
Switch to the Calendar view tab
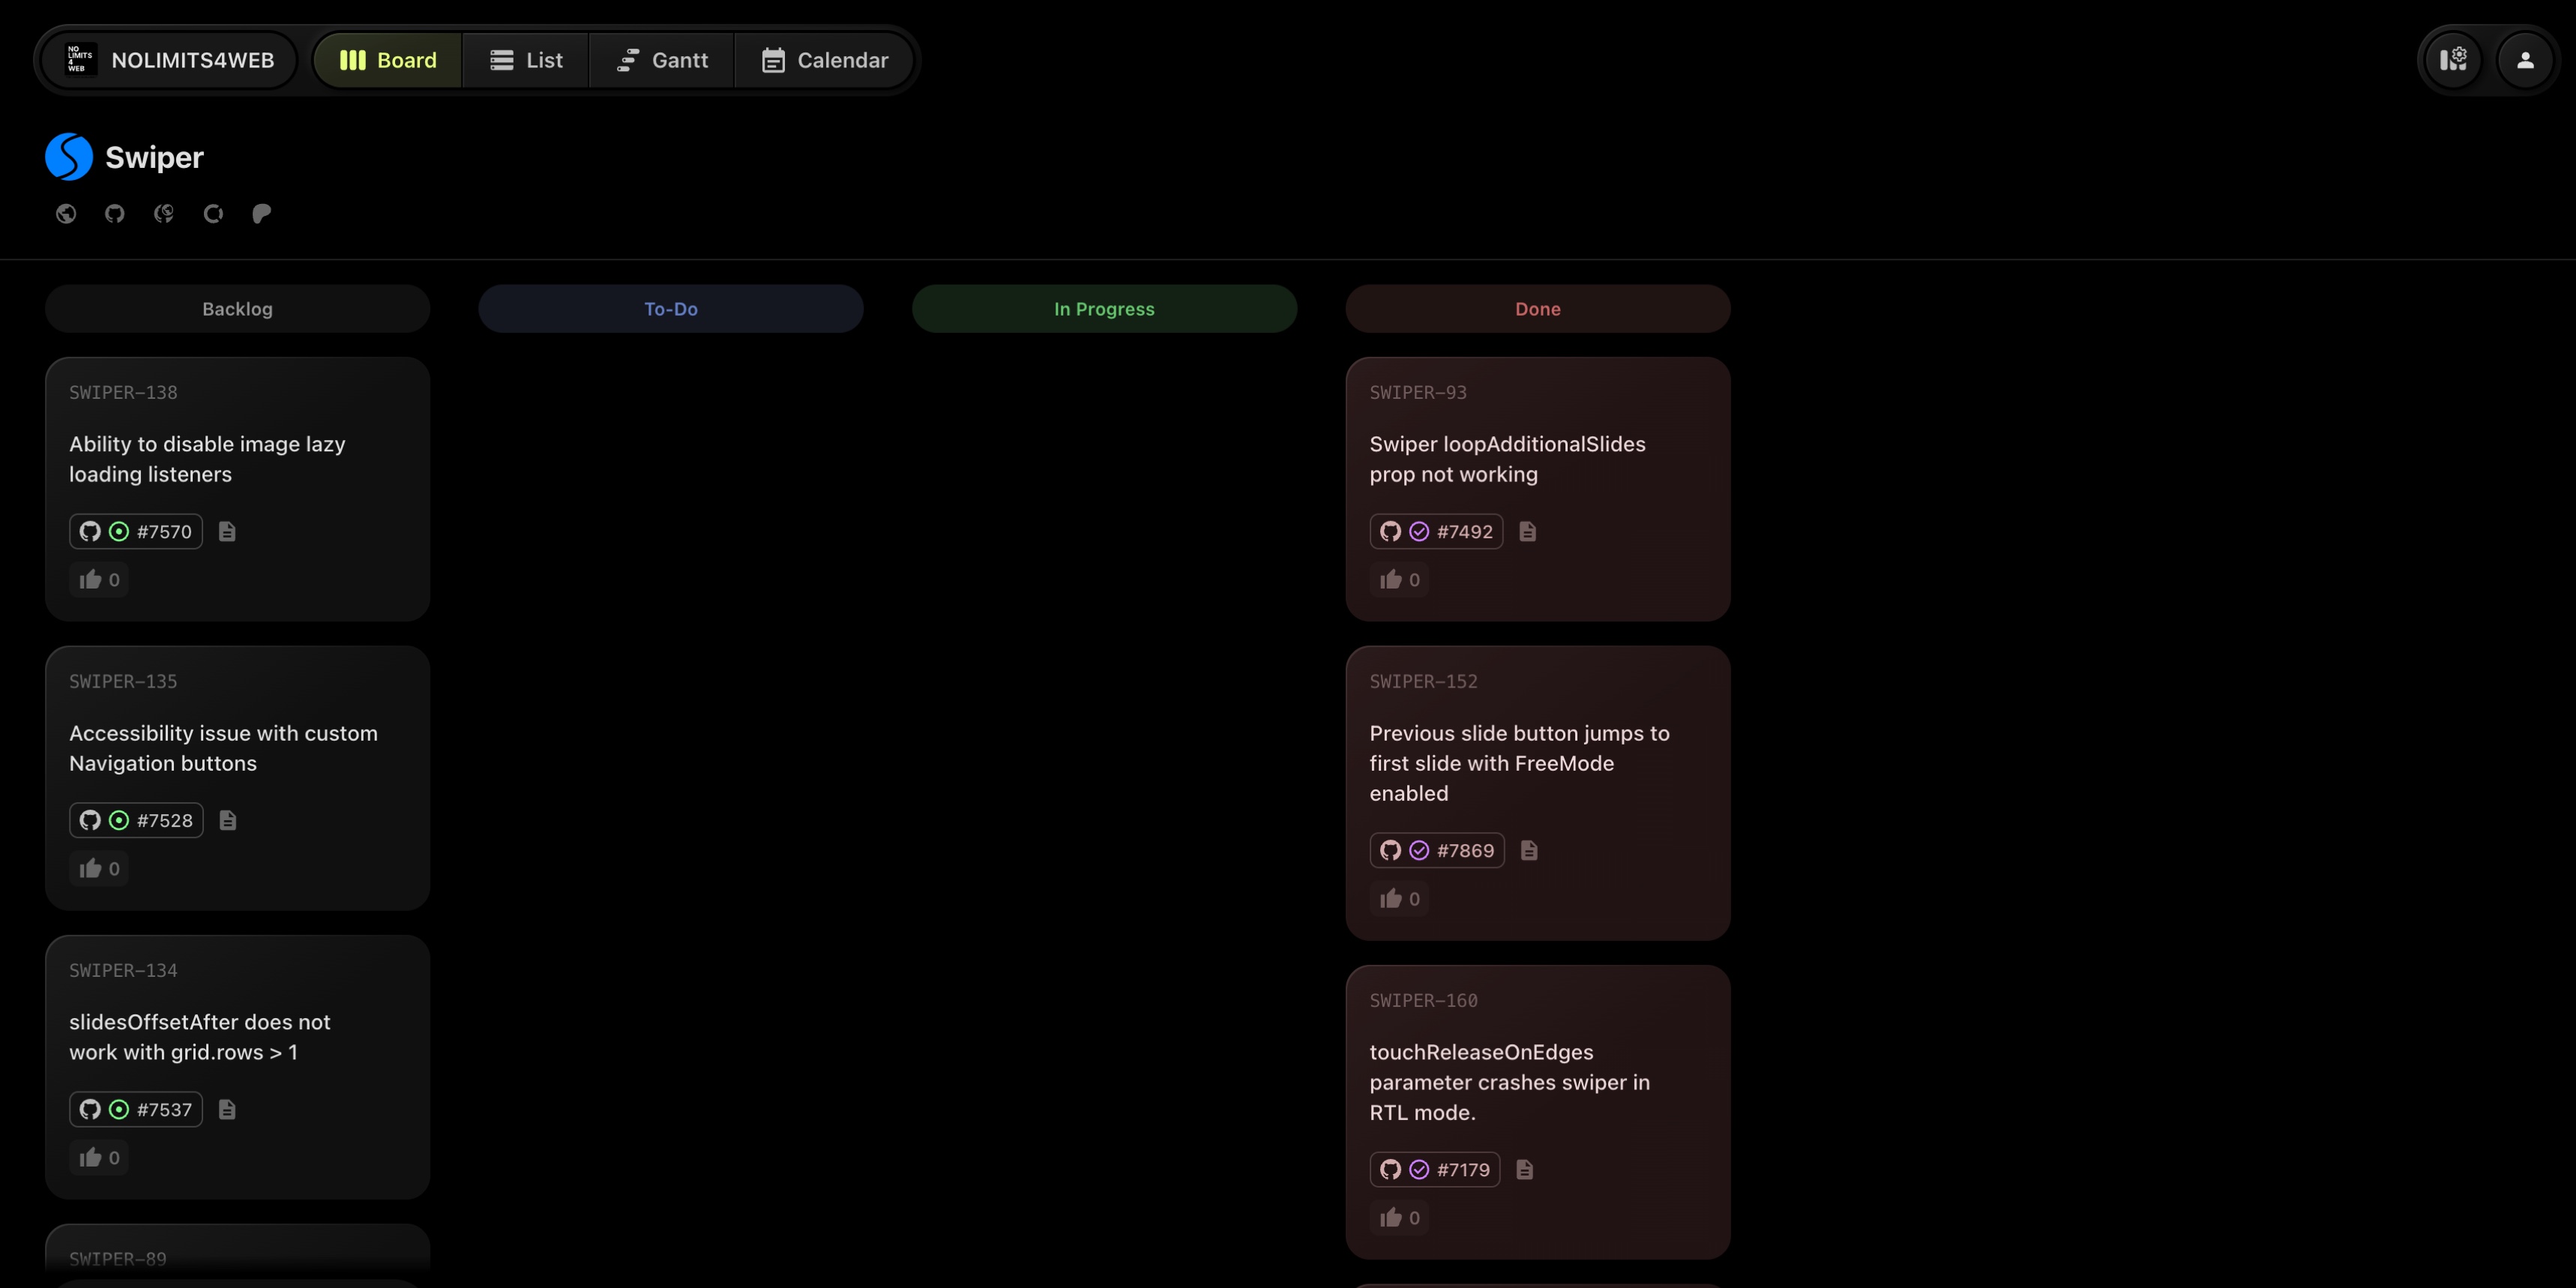[825, 60]
